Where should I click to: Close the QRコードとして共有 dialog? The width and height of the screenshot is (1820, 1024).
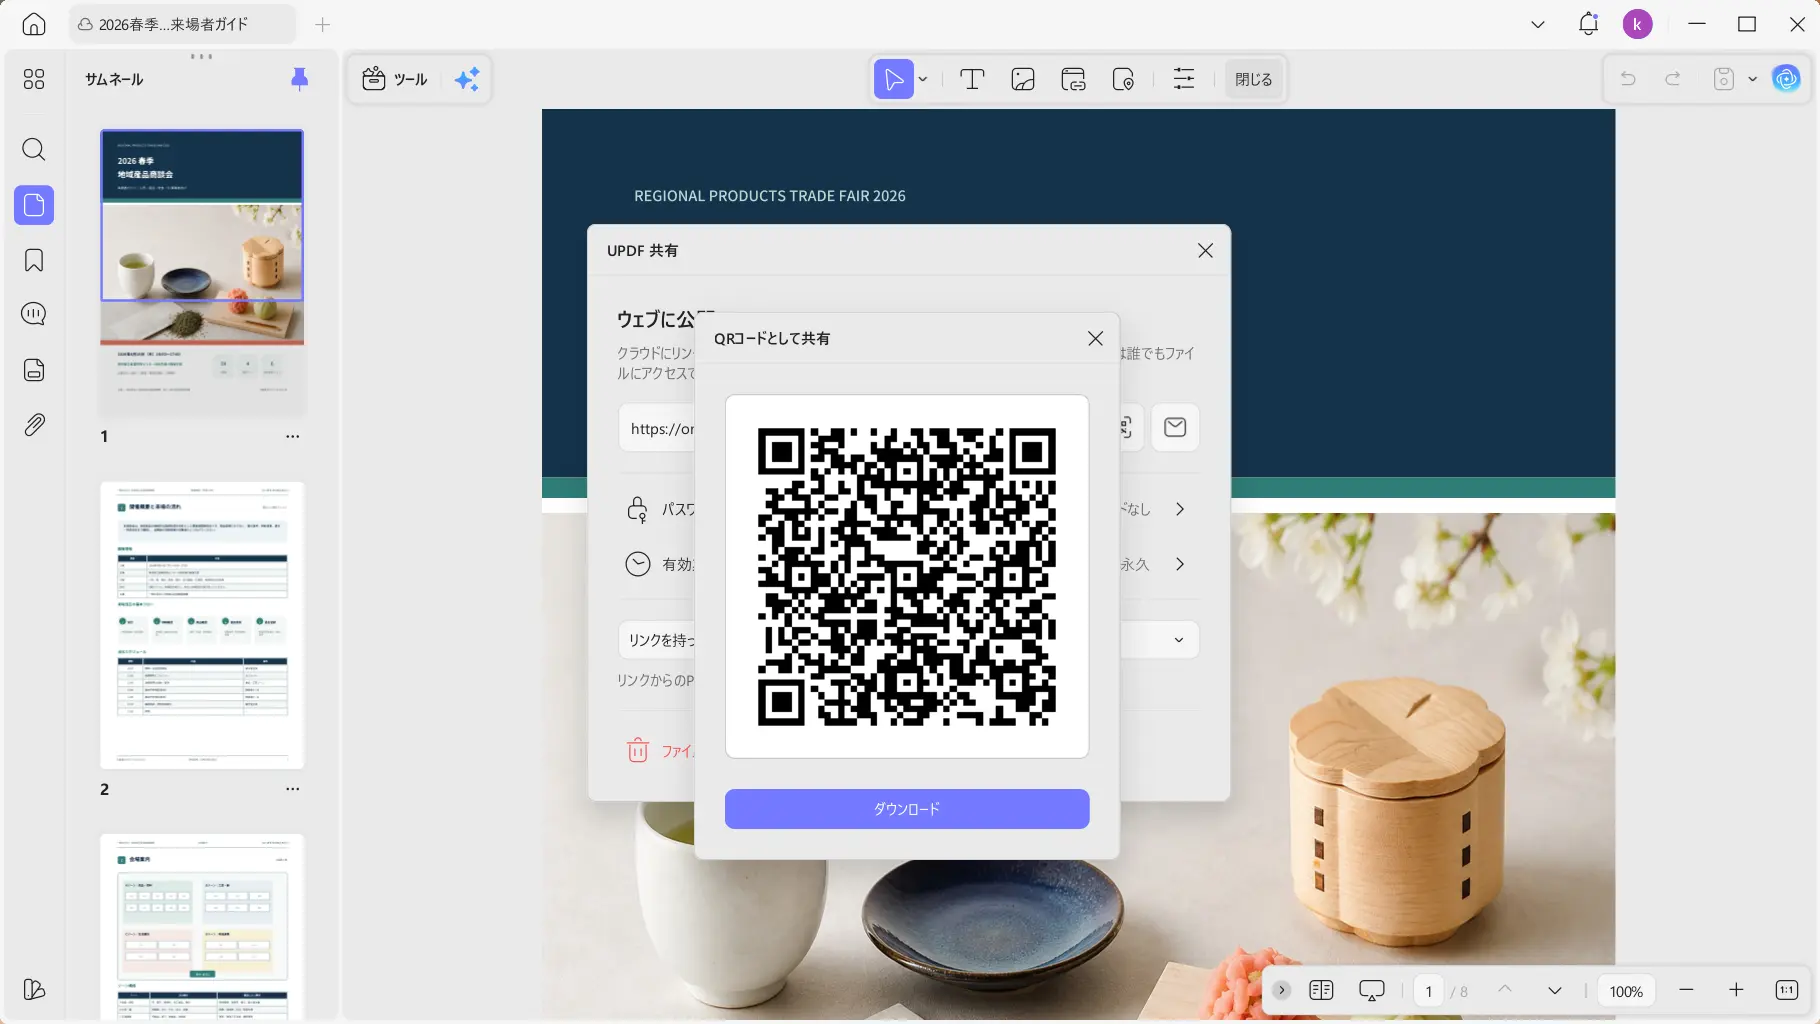[x=1095, y=338]
